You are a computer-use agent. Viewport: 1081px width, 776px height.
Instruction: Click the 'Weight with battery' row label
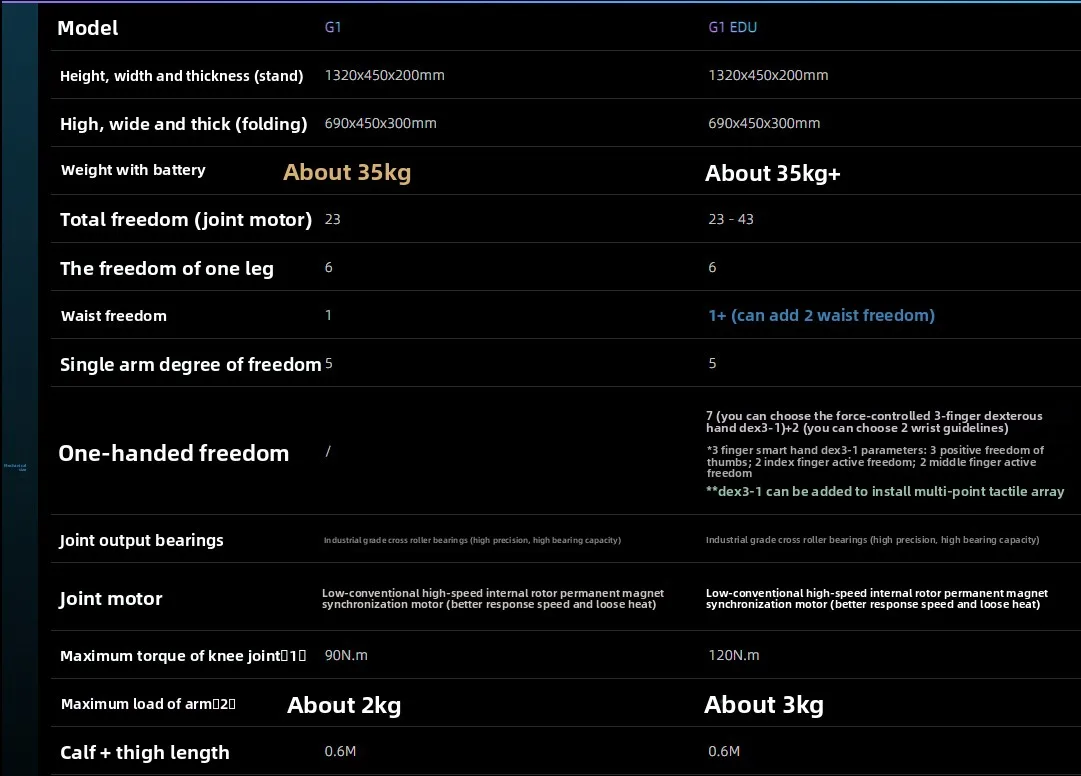(x=133, y=170)
